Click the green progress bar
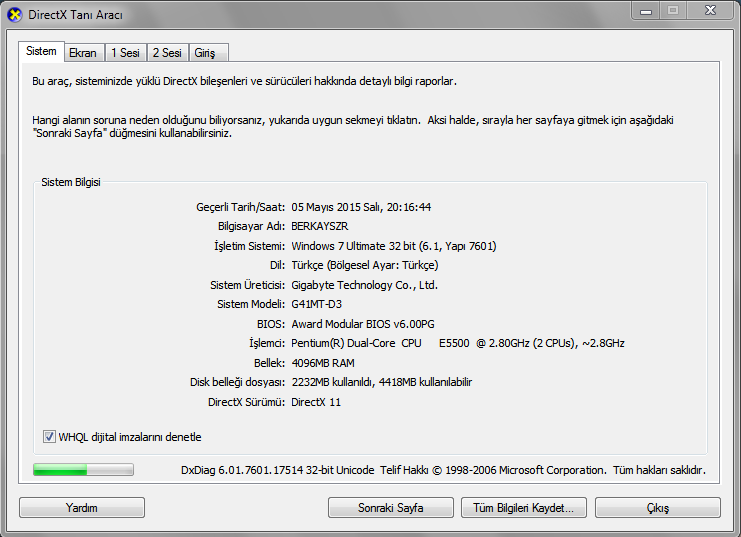This screenshot has height=537, width=741. pyautogui.click(x=83, y=469)
